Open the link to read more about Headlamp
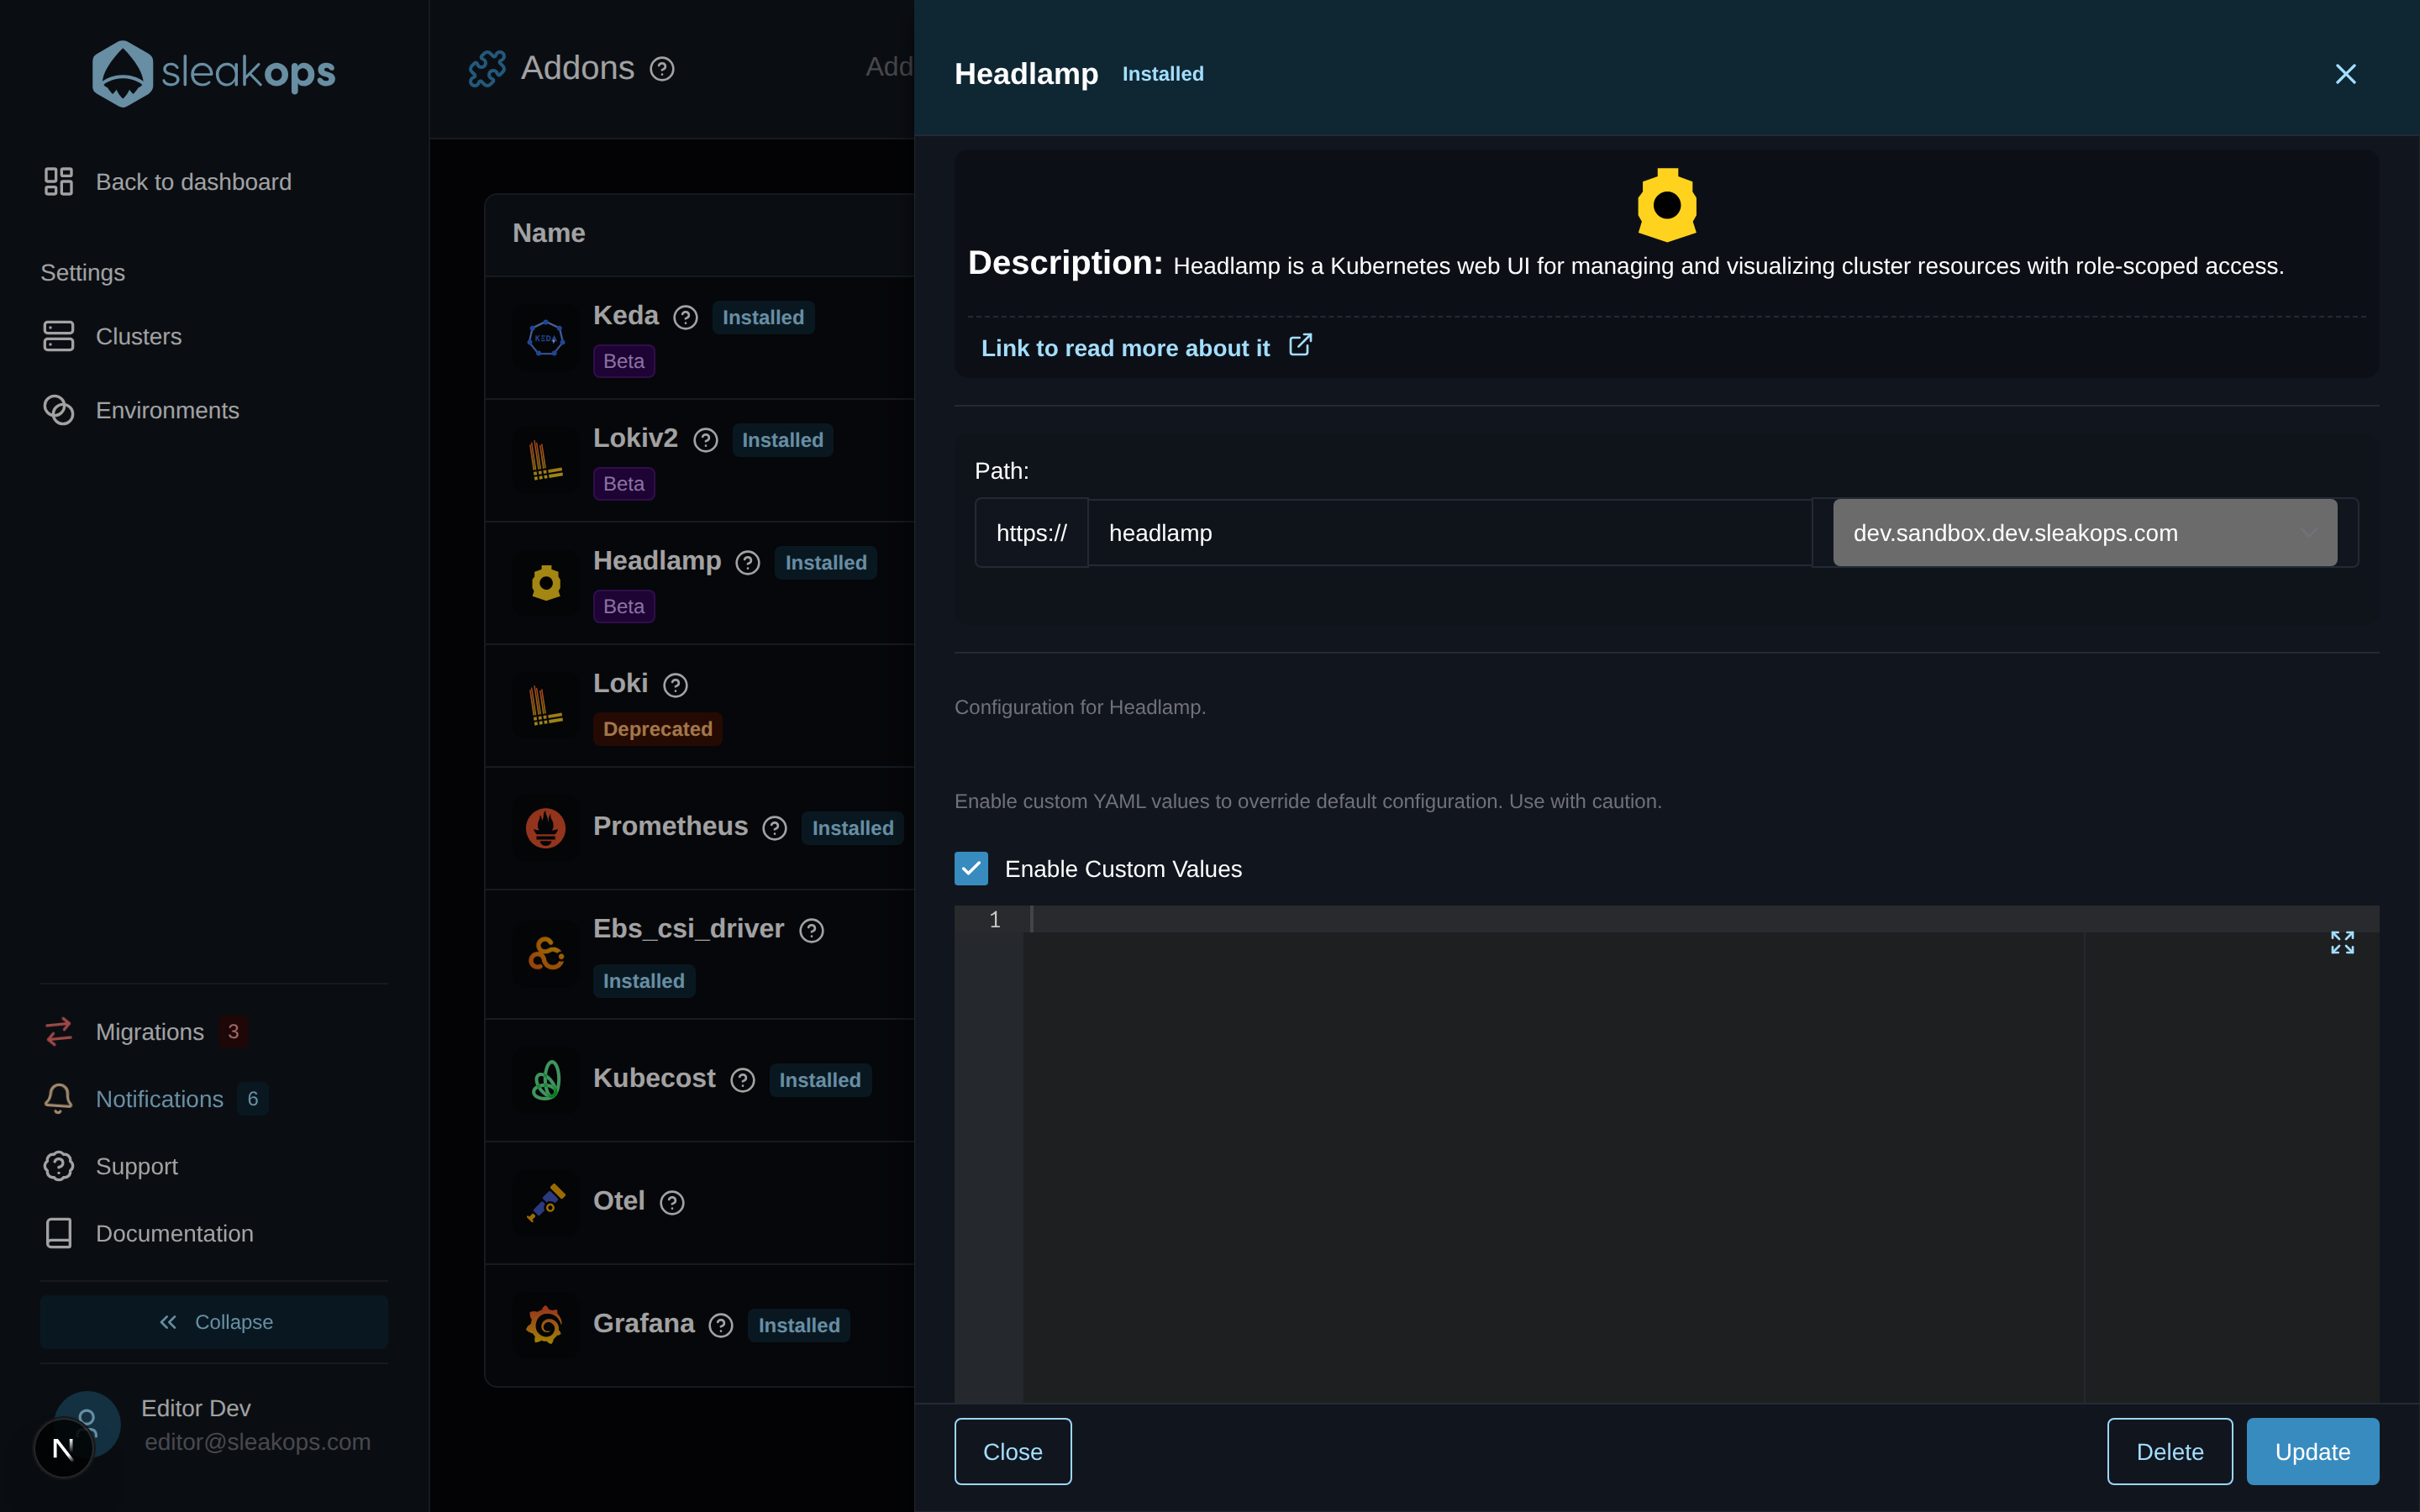 (x=1125, y=348)
